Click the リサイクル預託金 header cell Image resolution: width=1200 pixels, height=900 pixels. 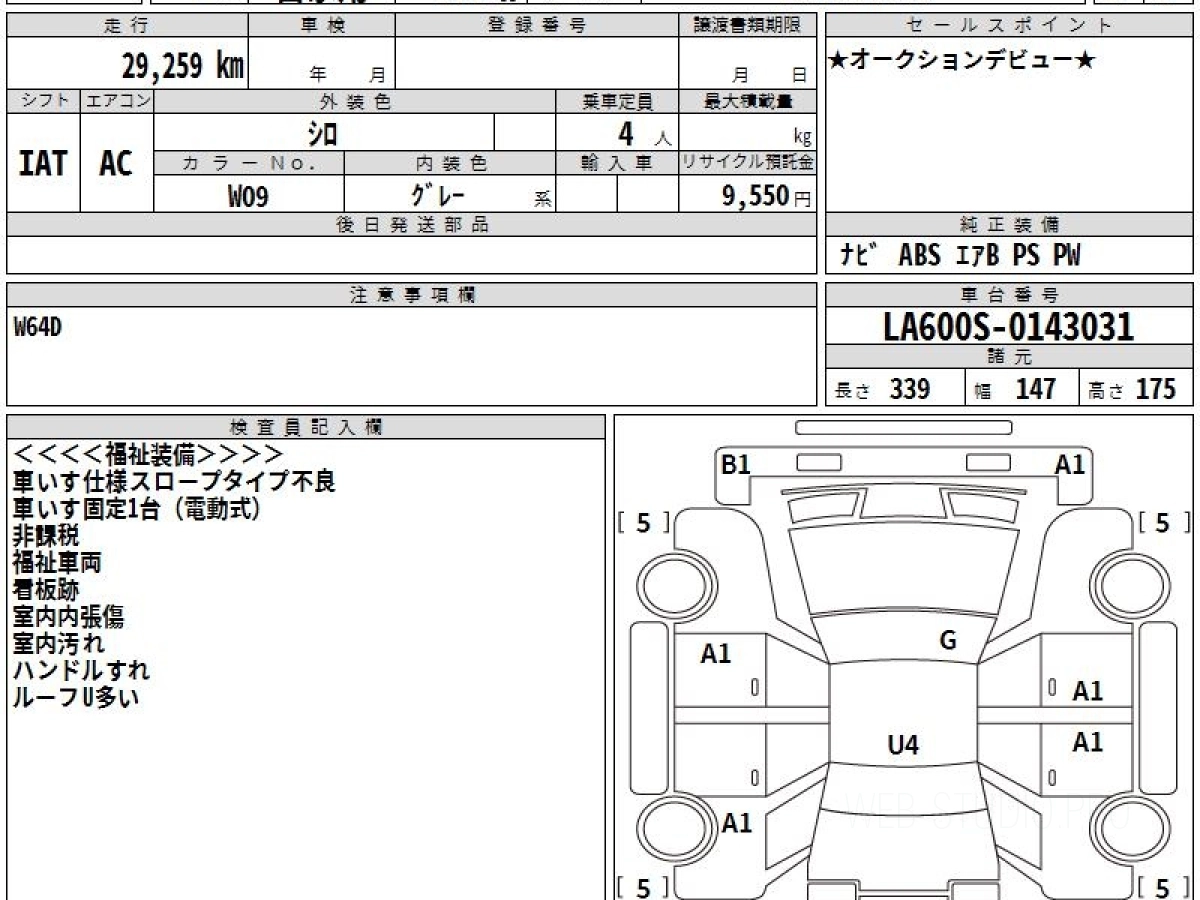(x=747, y=162)
